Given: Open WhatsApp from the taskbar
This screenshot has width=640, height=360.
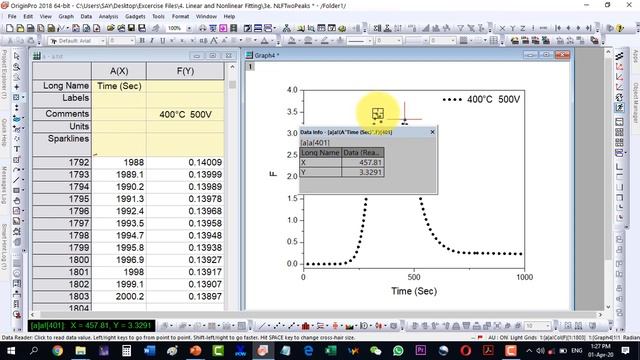Looking at the screenshot, I should [x=398, y=351].
